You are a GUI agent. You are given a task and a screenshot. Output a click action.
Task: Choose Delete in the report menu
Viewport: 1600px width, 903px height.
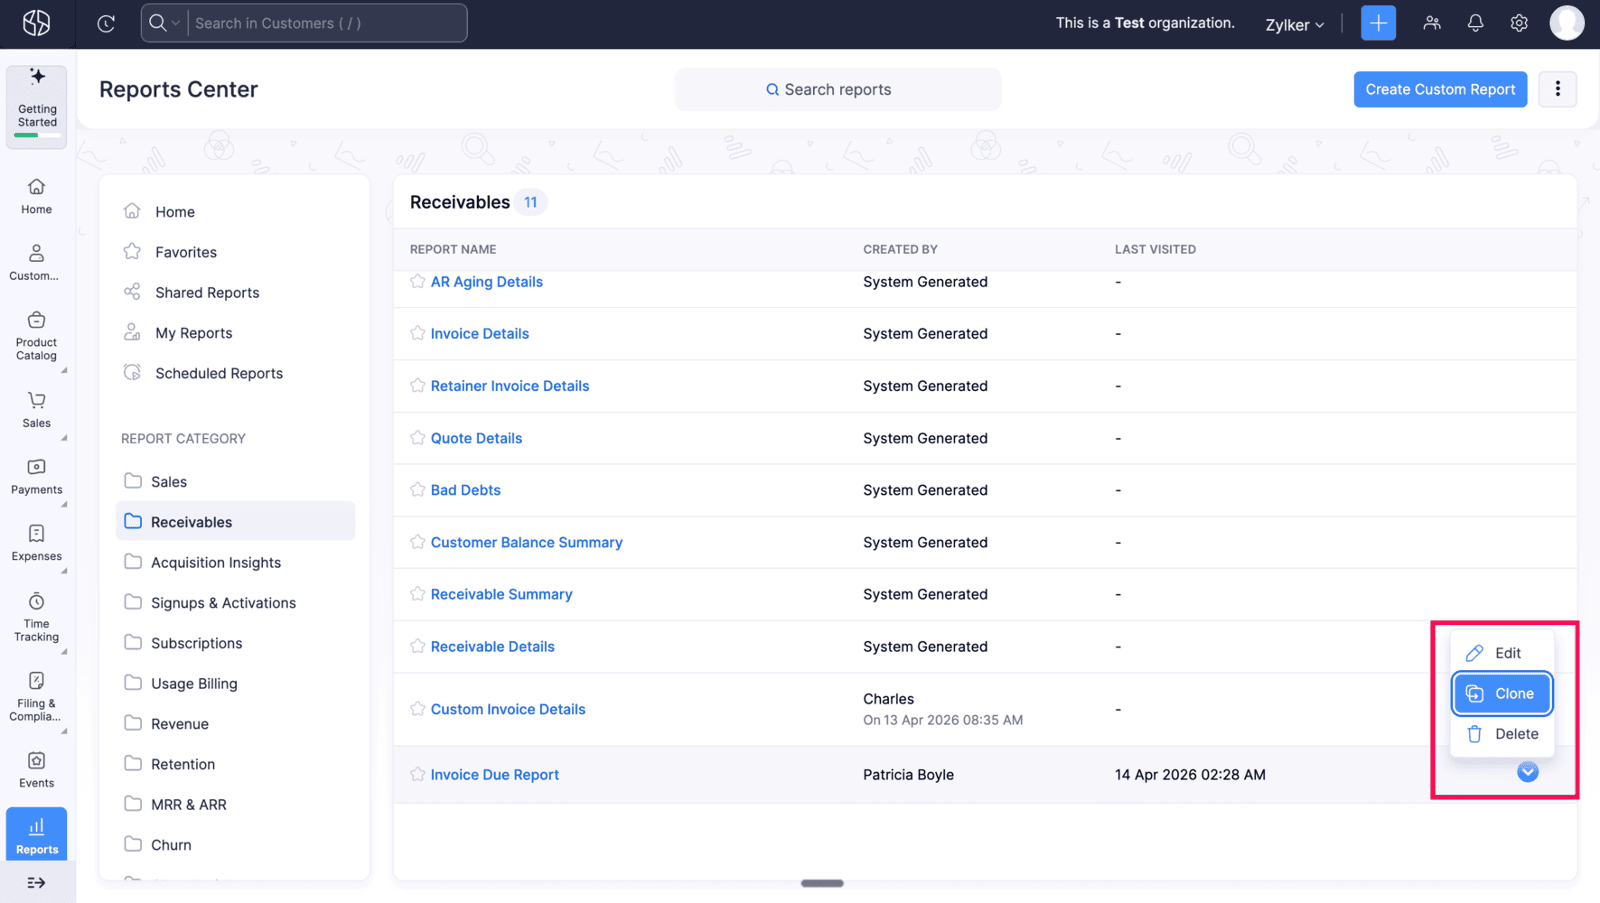(x=1501, y=734)
